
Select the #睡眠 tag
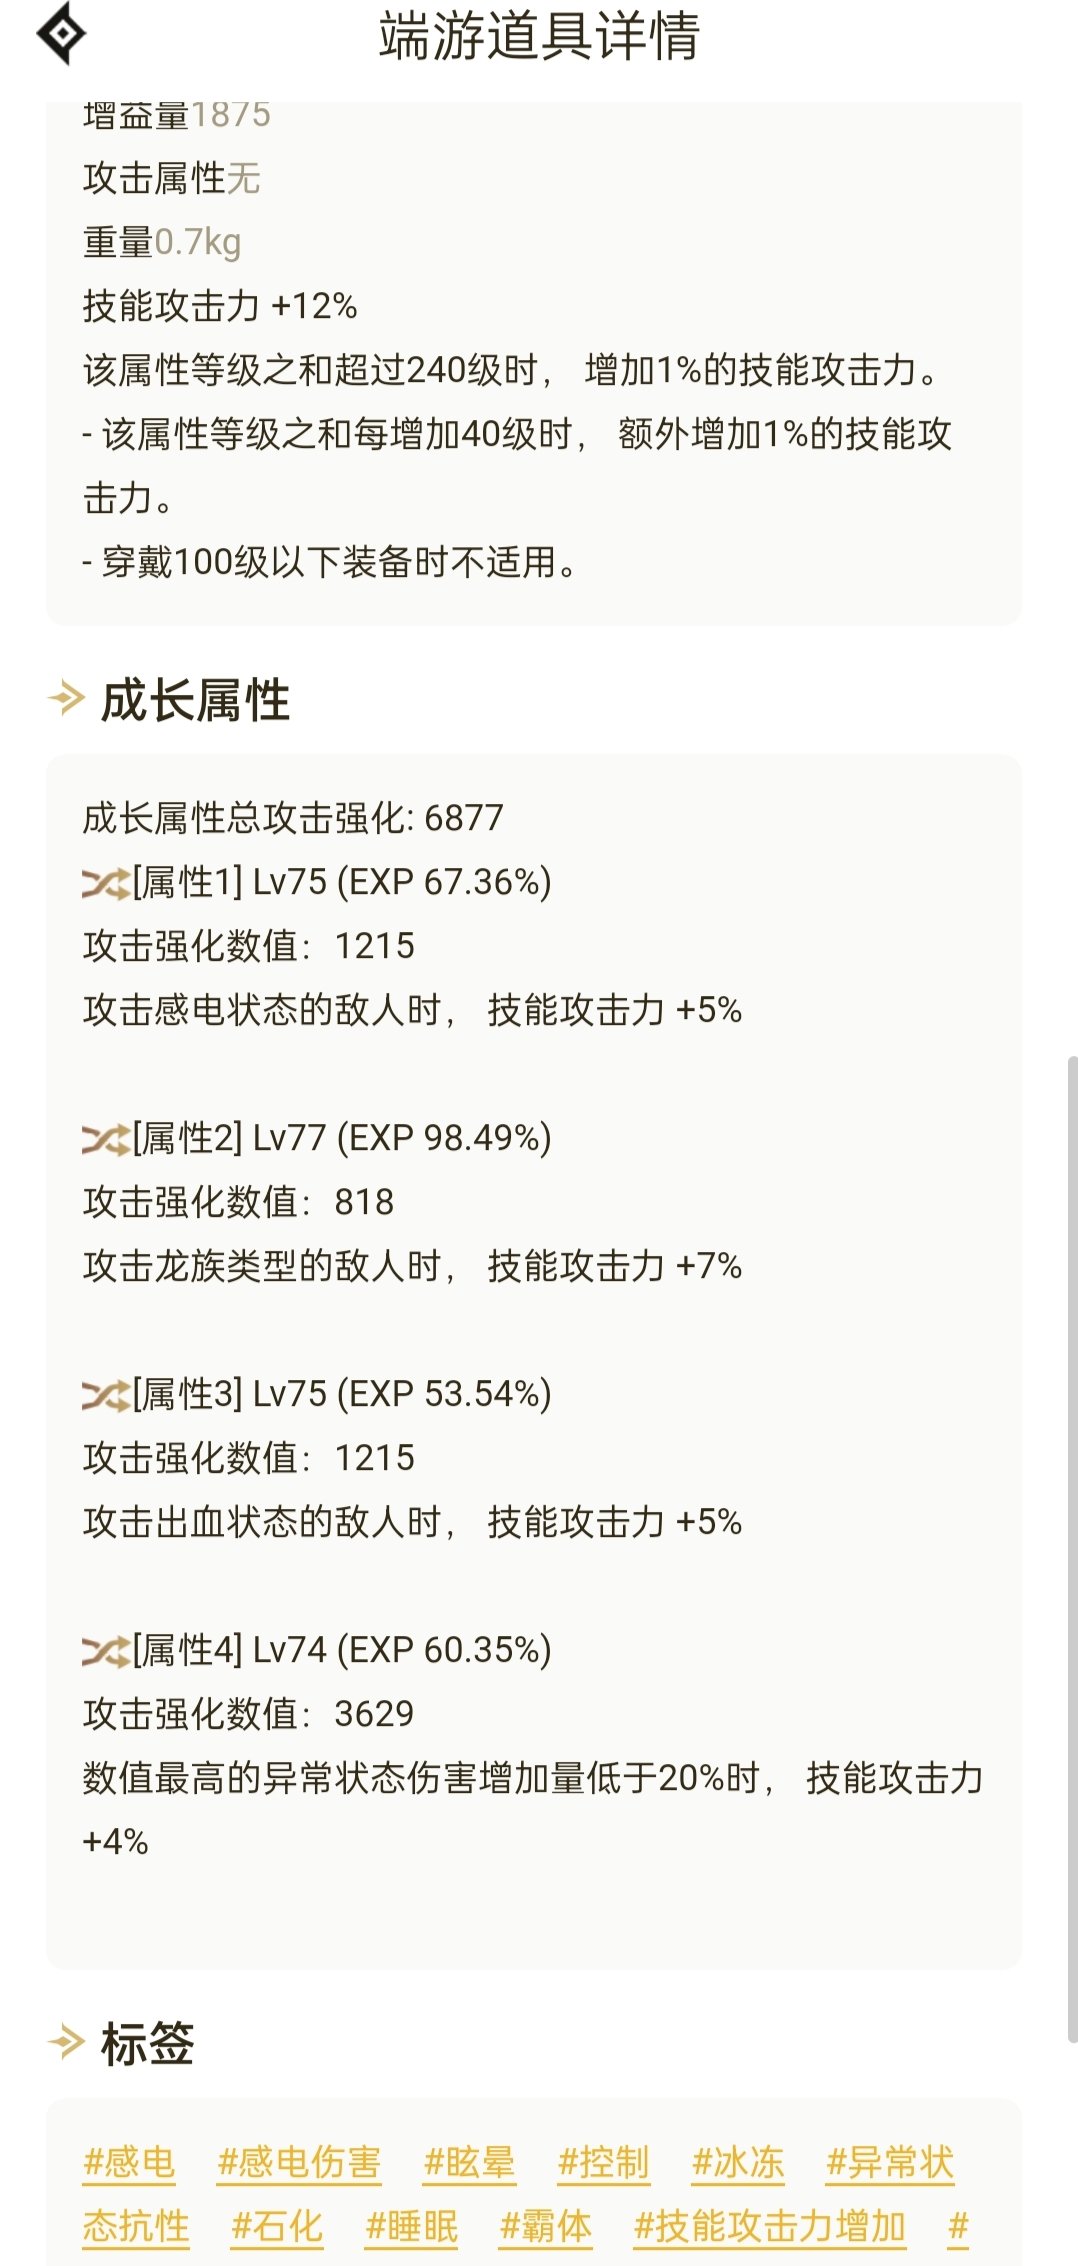412,2227
